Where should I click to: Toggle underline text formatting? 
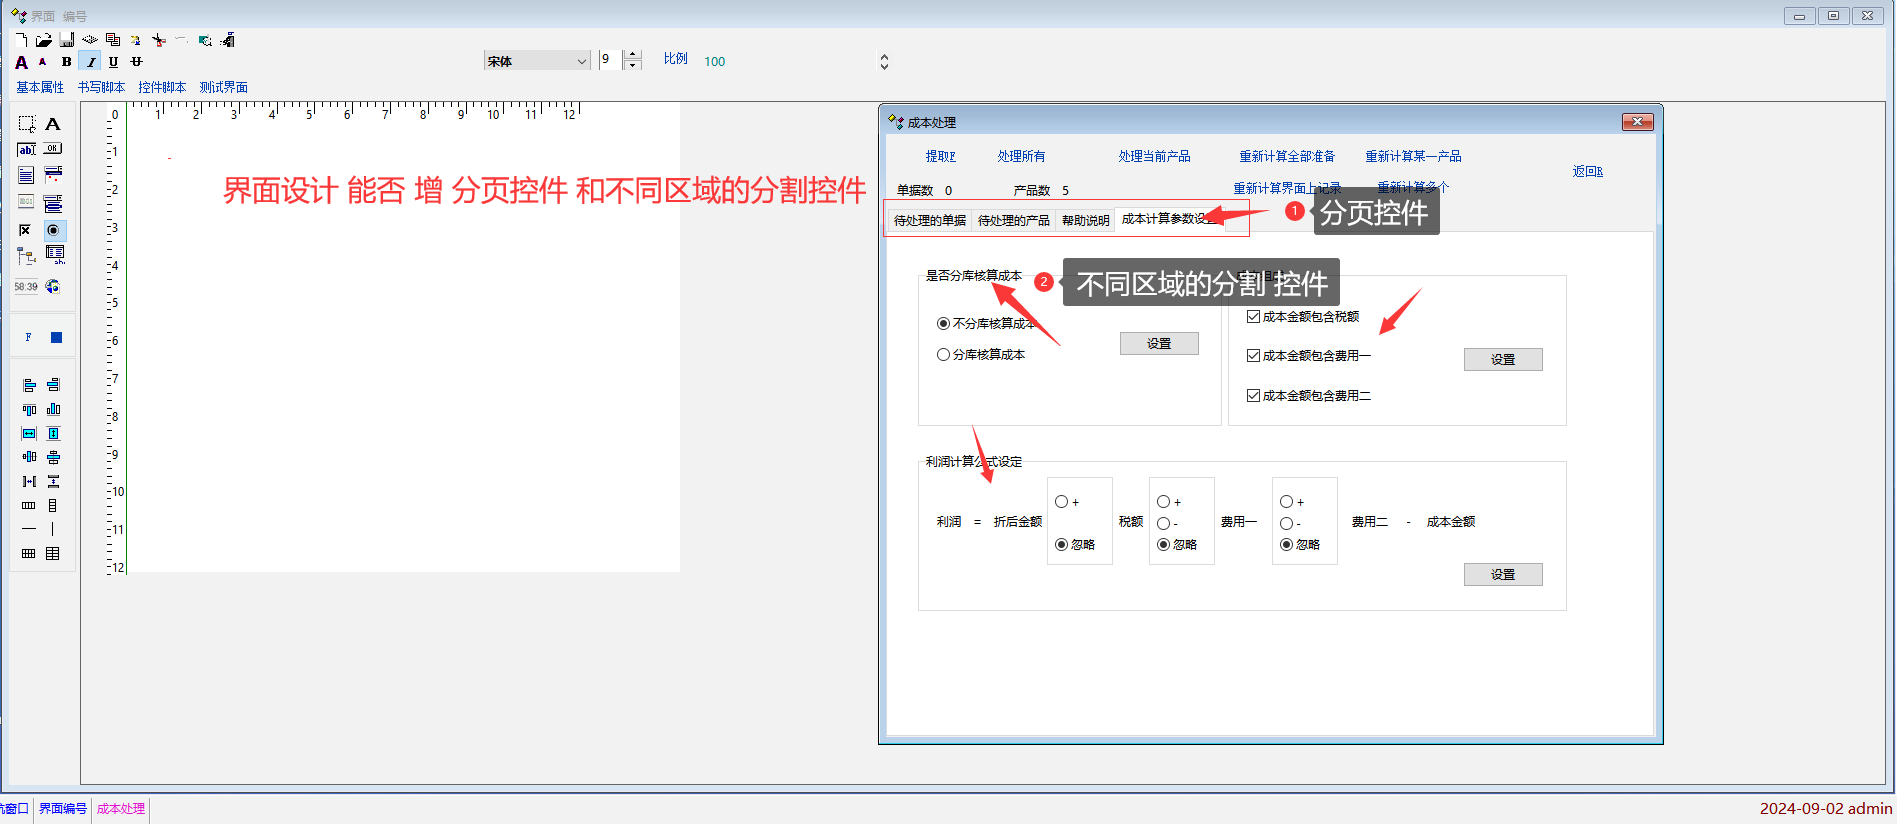[x=113, y=62]
